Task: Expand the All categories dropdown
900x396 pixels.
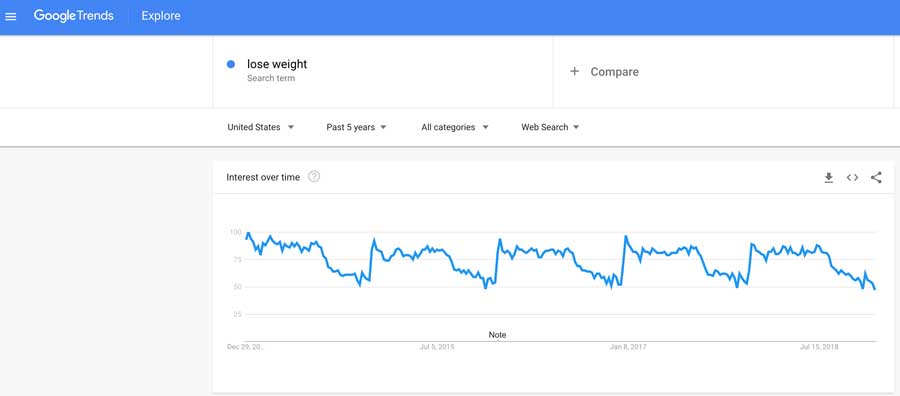Action: point(455,127)
